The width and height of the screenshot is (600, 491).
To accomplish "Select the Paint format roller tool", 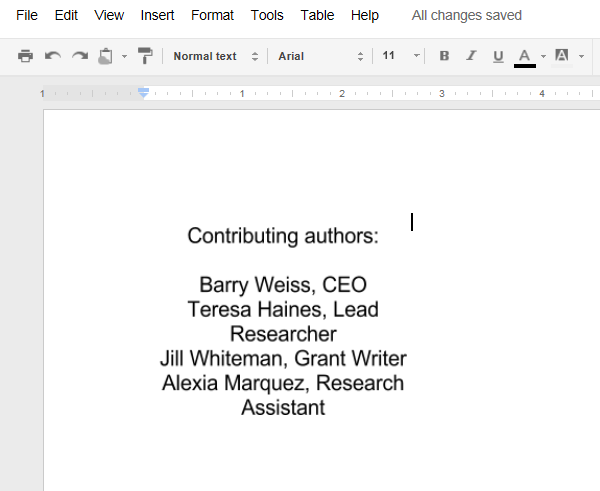I will point(145,56).
